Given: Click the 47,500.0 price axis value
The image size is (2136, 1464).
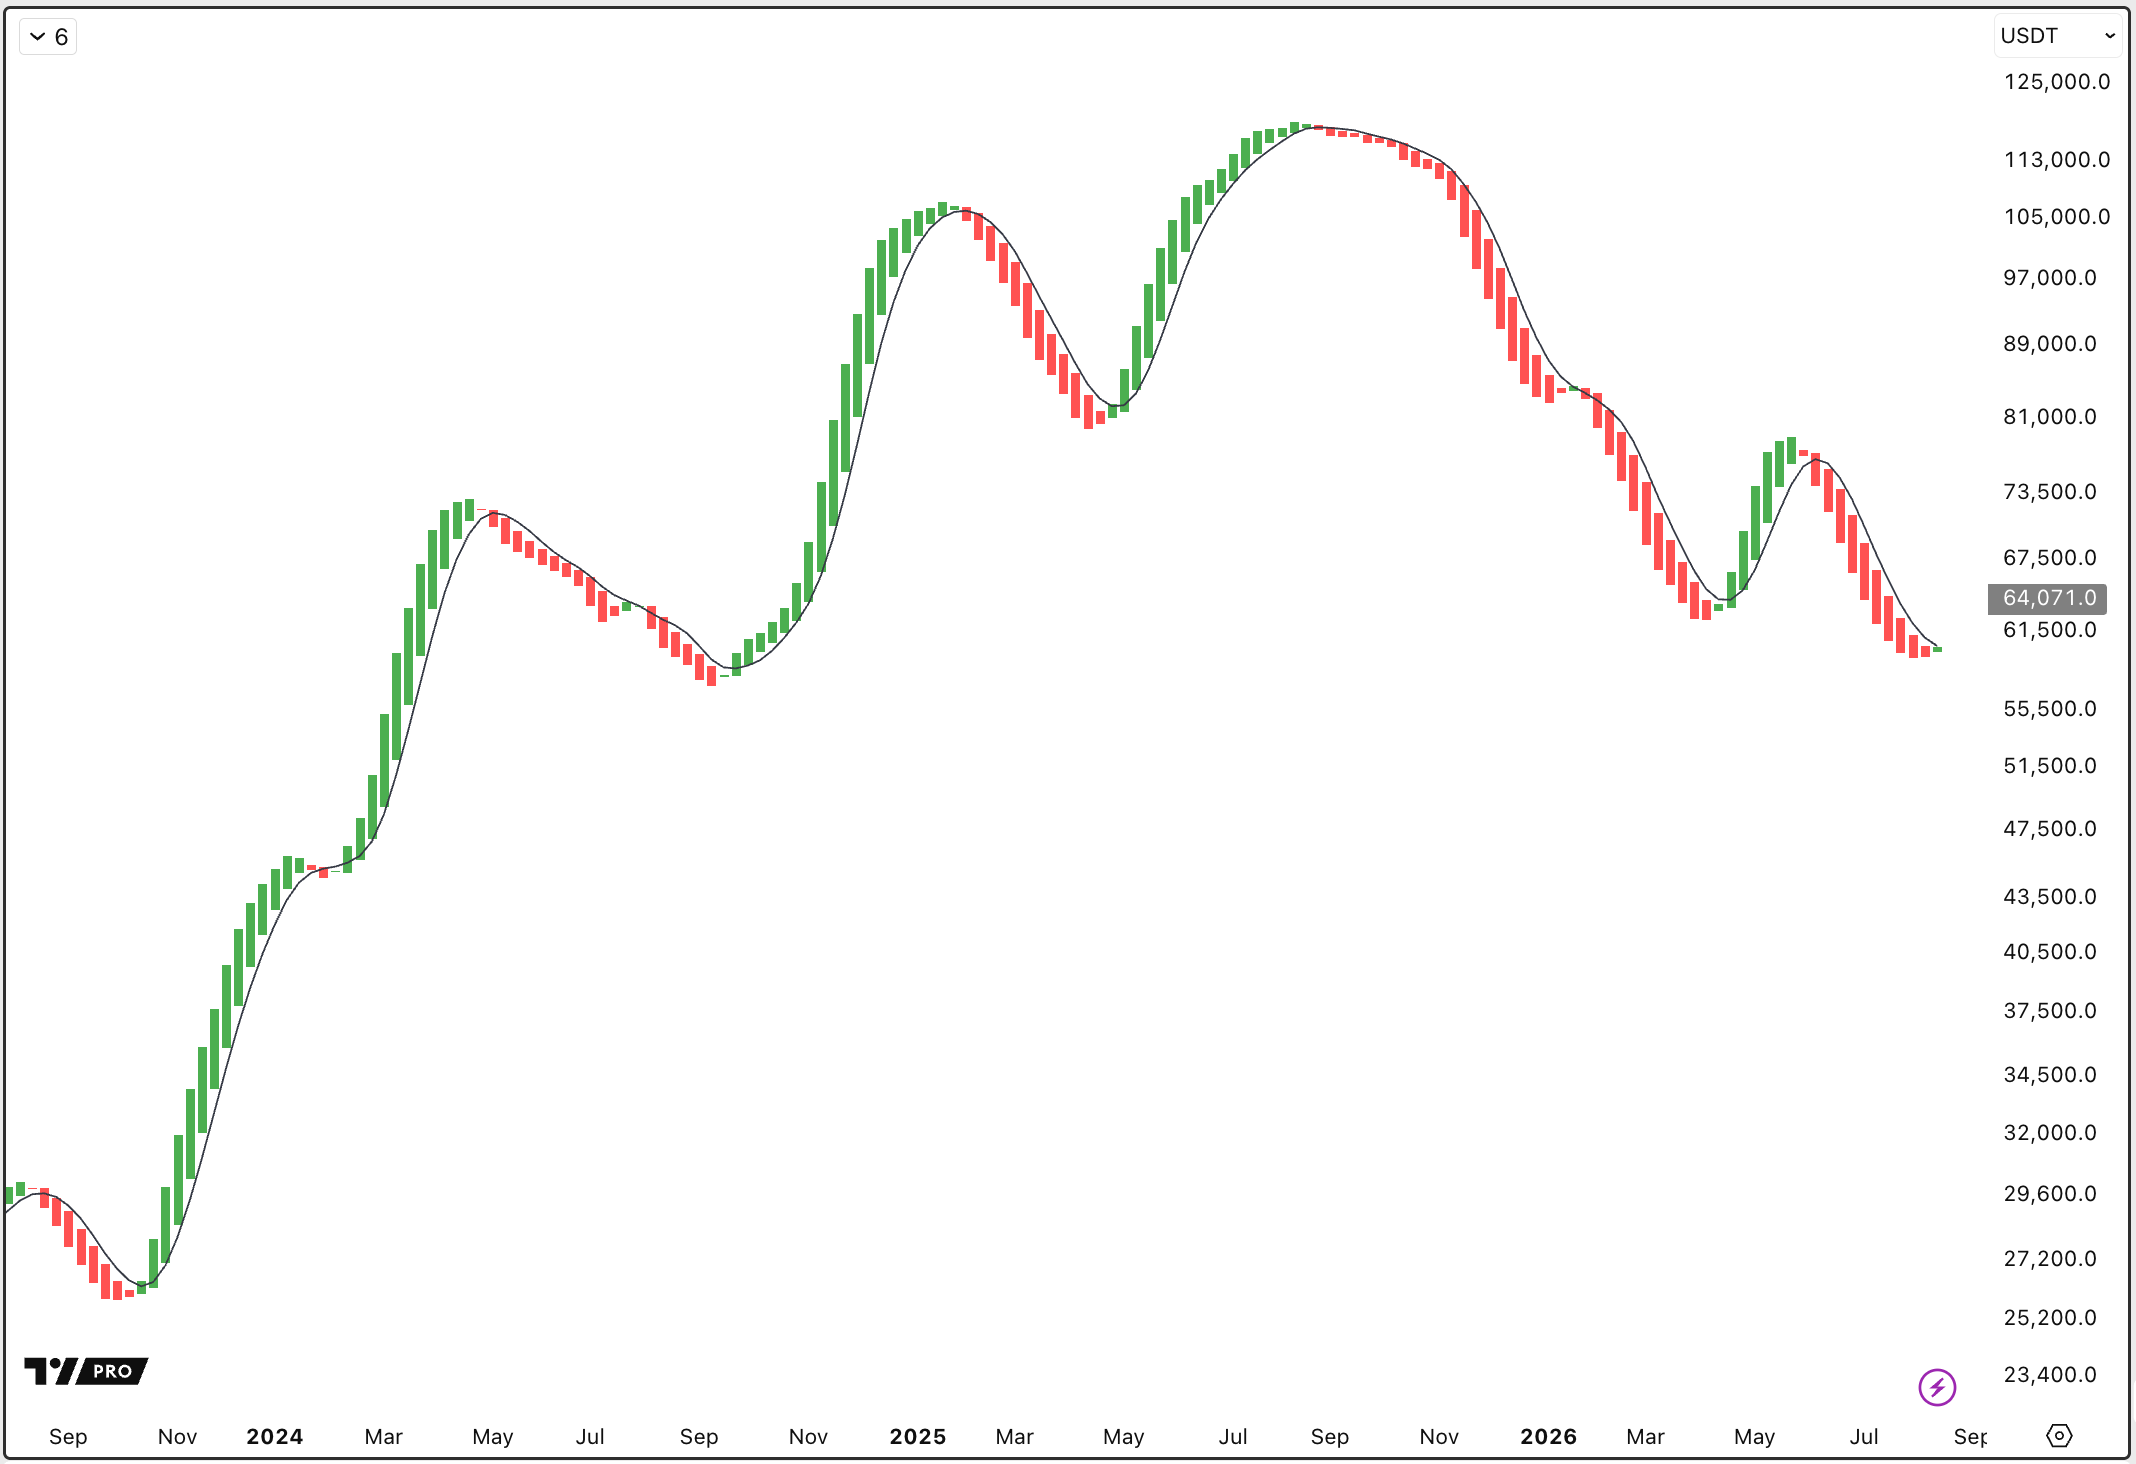Looking at the screenshot, I should pos(2050,829).
